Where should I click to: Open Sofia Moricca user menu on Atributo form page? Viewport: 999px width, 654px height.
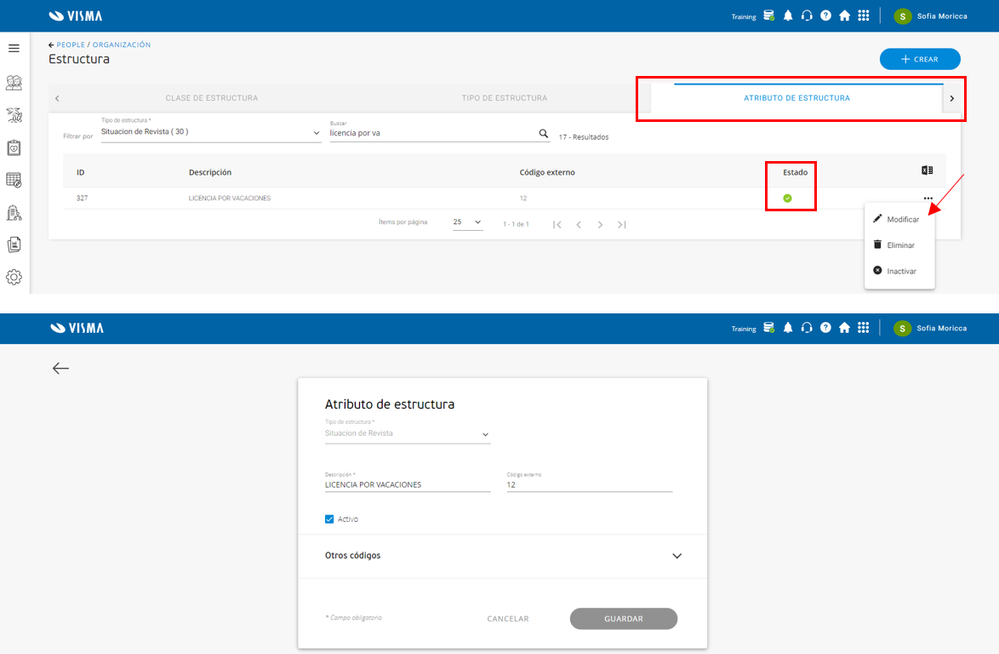pyautogui.click(x=930, y=328)
